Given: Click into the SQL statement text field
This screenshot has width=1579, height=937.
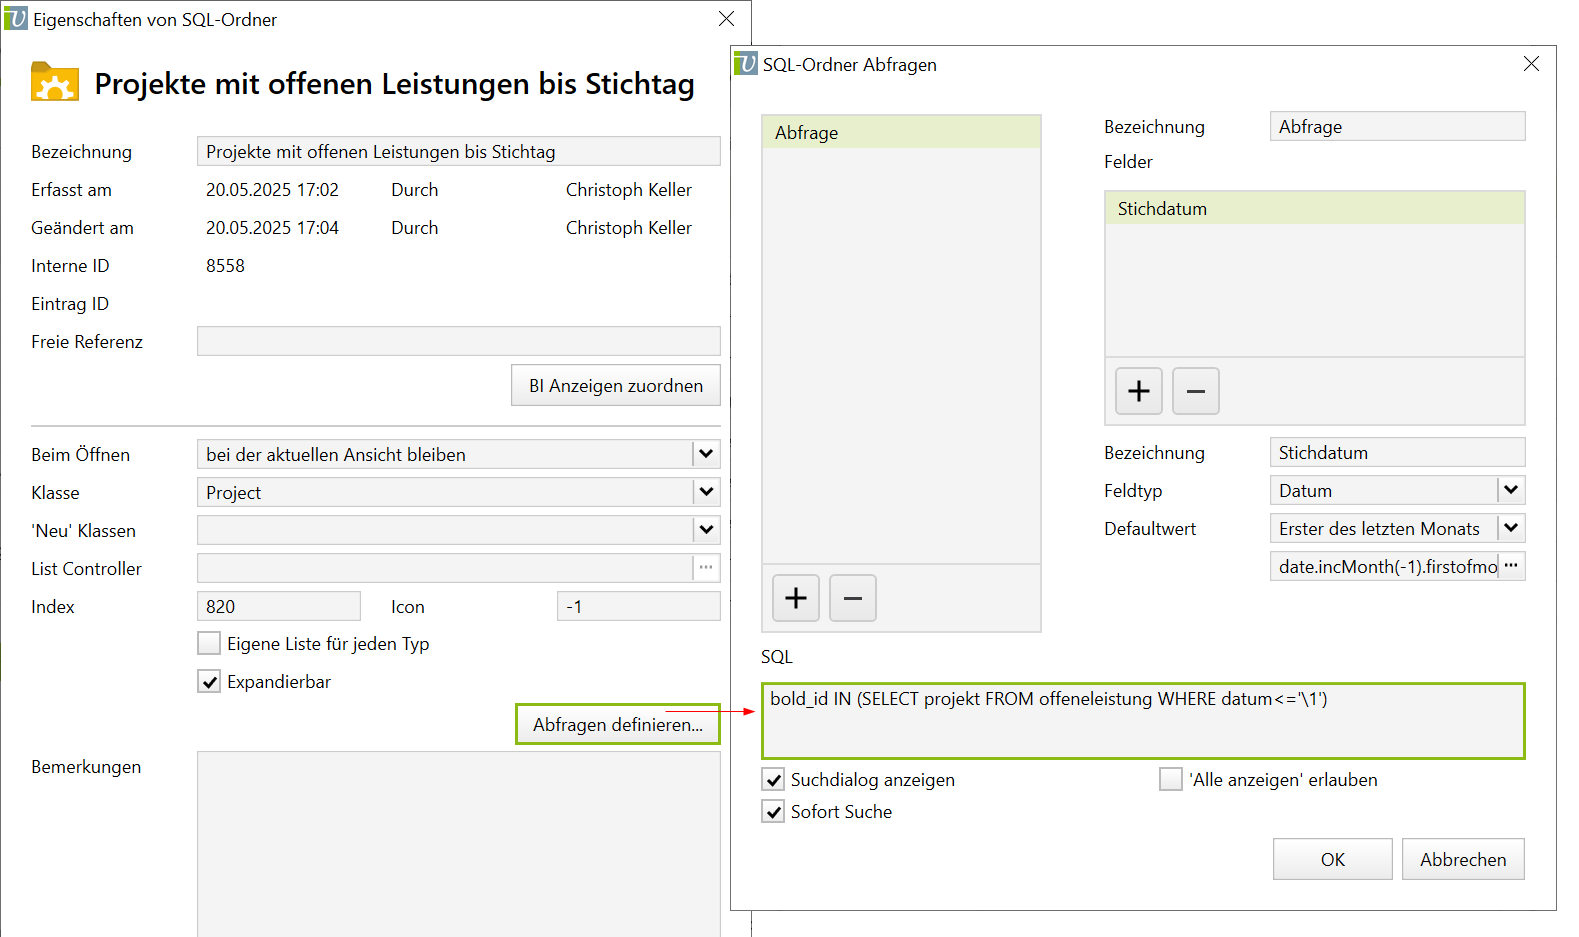Looking at the screenshot, I should pyautogui.click(x=1142, y=721).
